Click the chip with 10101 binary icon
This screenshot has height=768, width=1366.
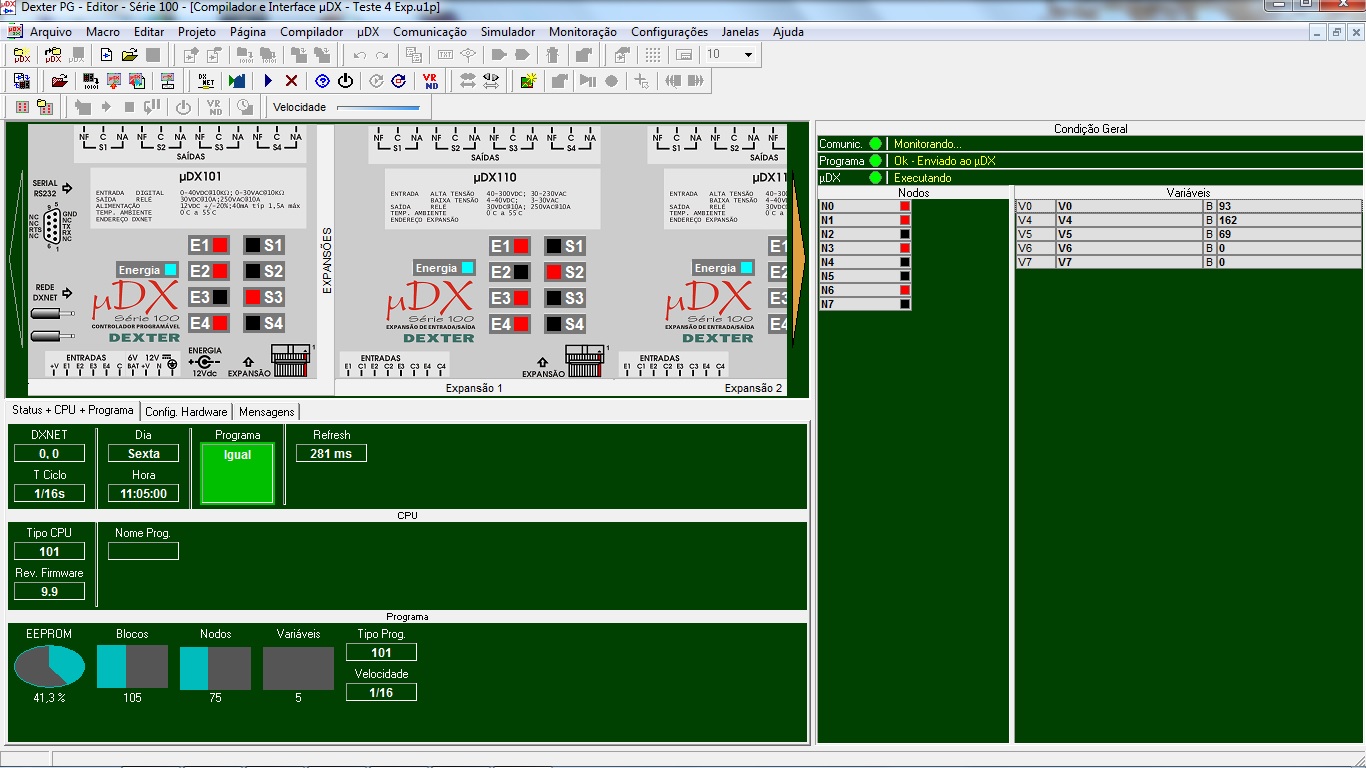[91, 81]
